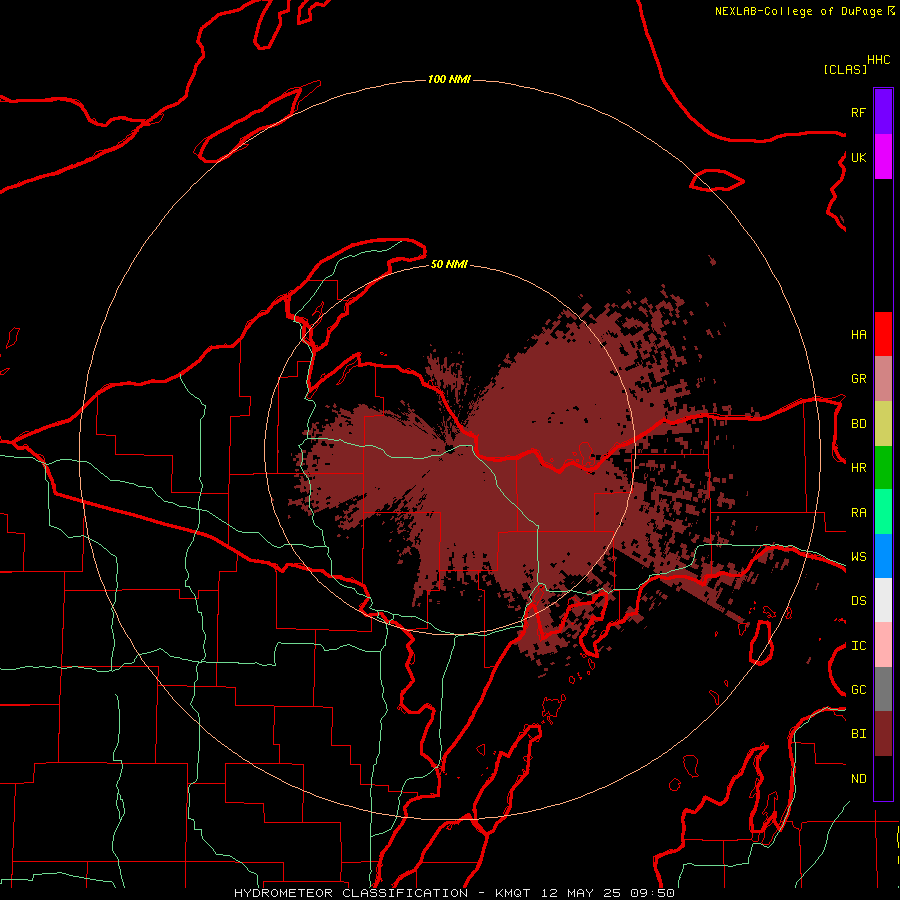Click the GR legend label
The height and width of the screenshot is (900, 900).
(x=858, y=379)
